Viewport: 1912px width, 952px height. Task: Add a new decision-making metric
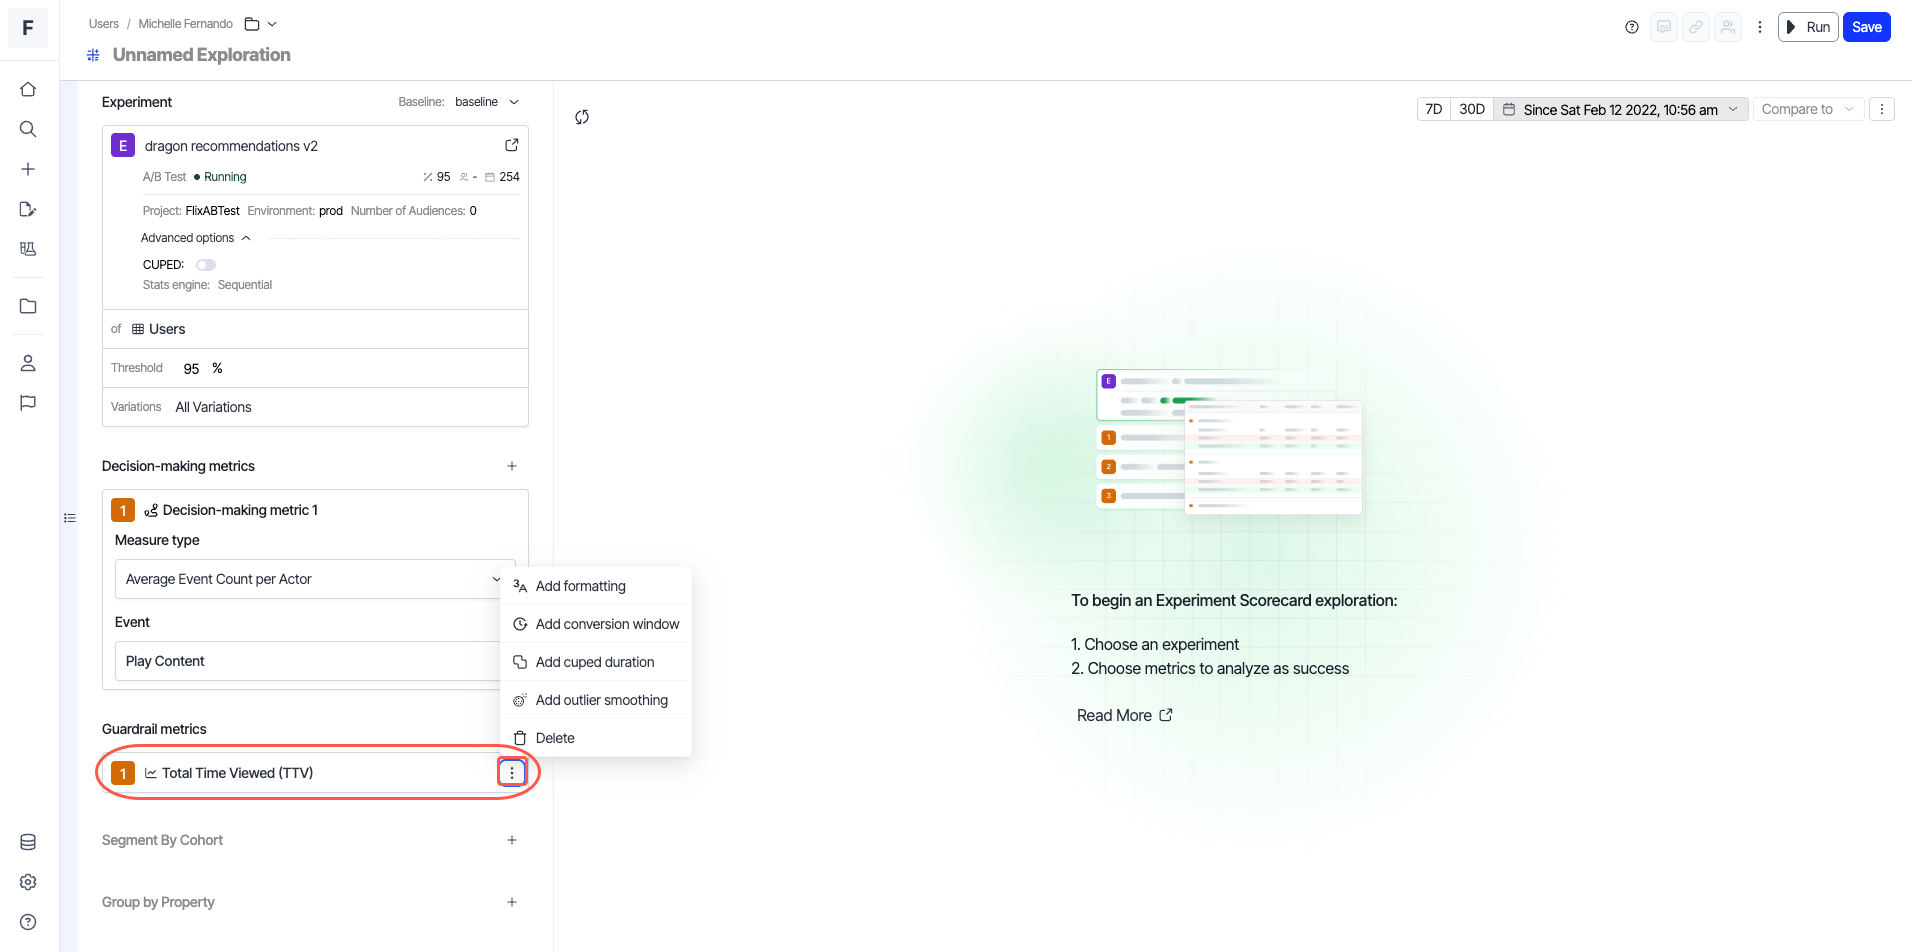tap(512, 466)
